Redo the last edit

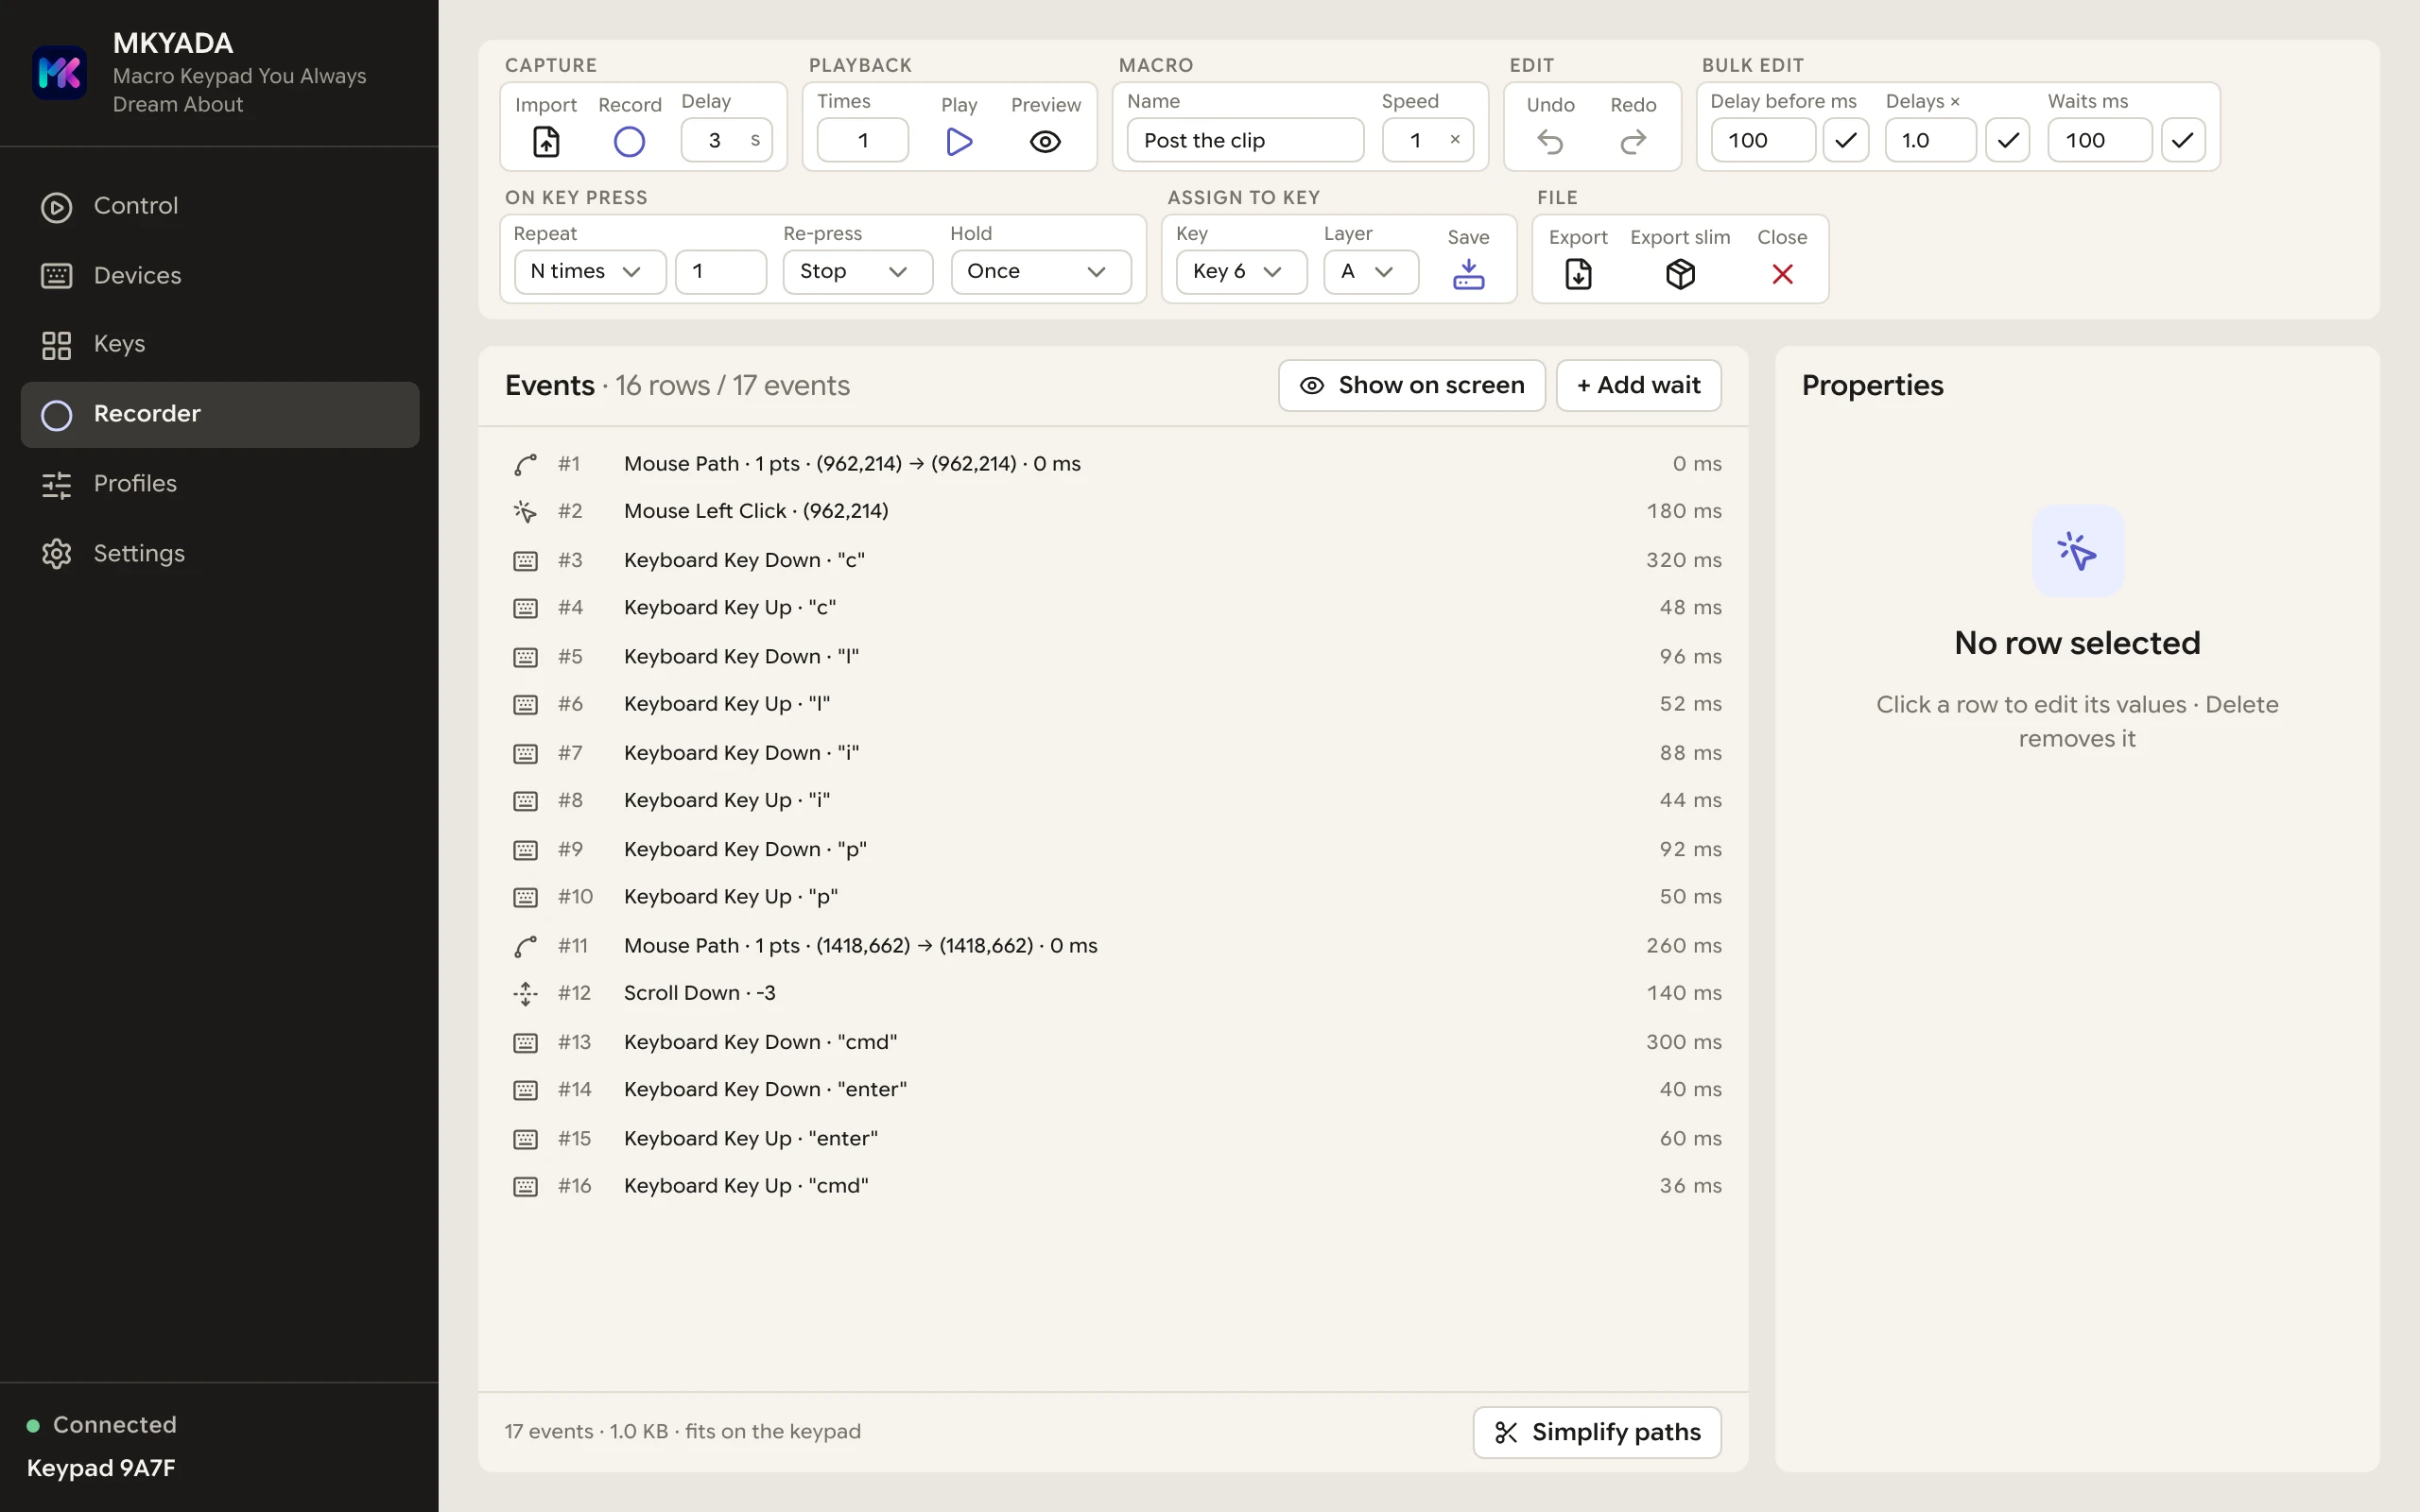[1633, 142]
